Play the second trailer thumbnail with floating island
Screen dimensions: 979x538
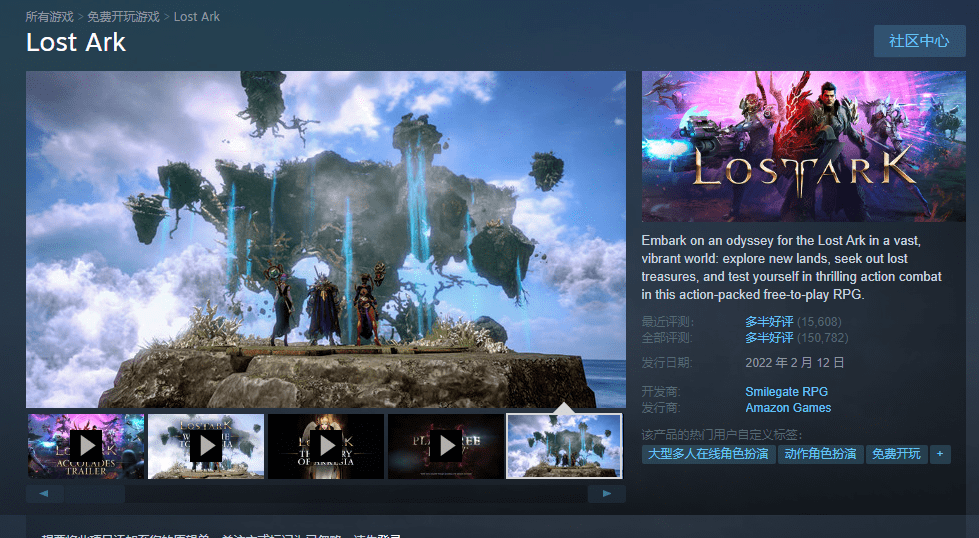tap(206, 446)
